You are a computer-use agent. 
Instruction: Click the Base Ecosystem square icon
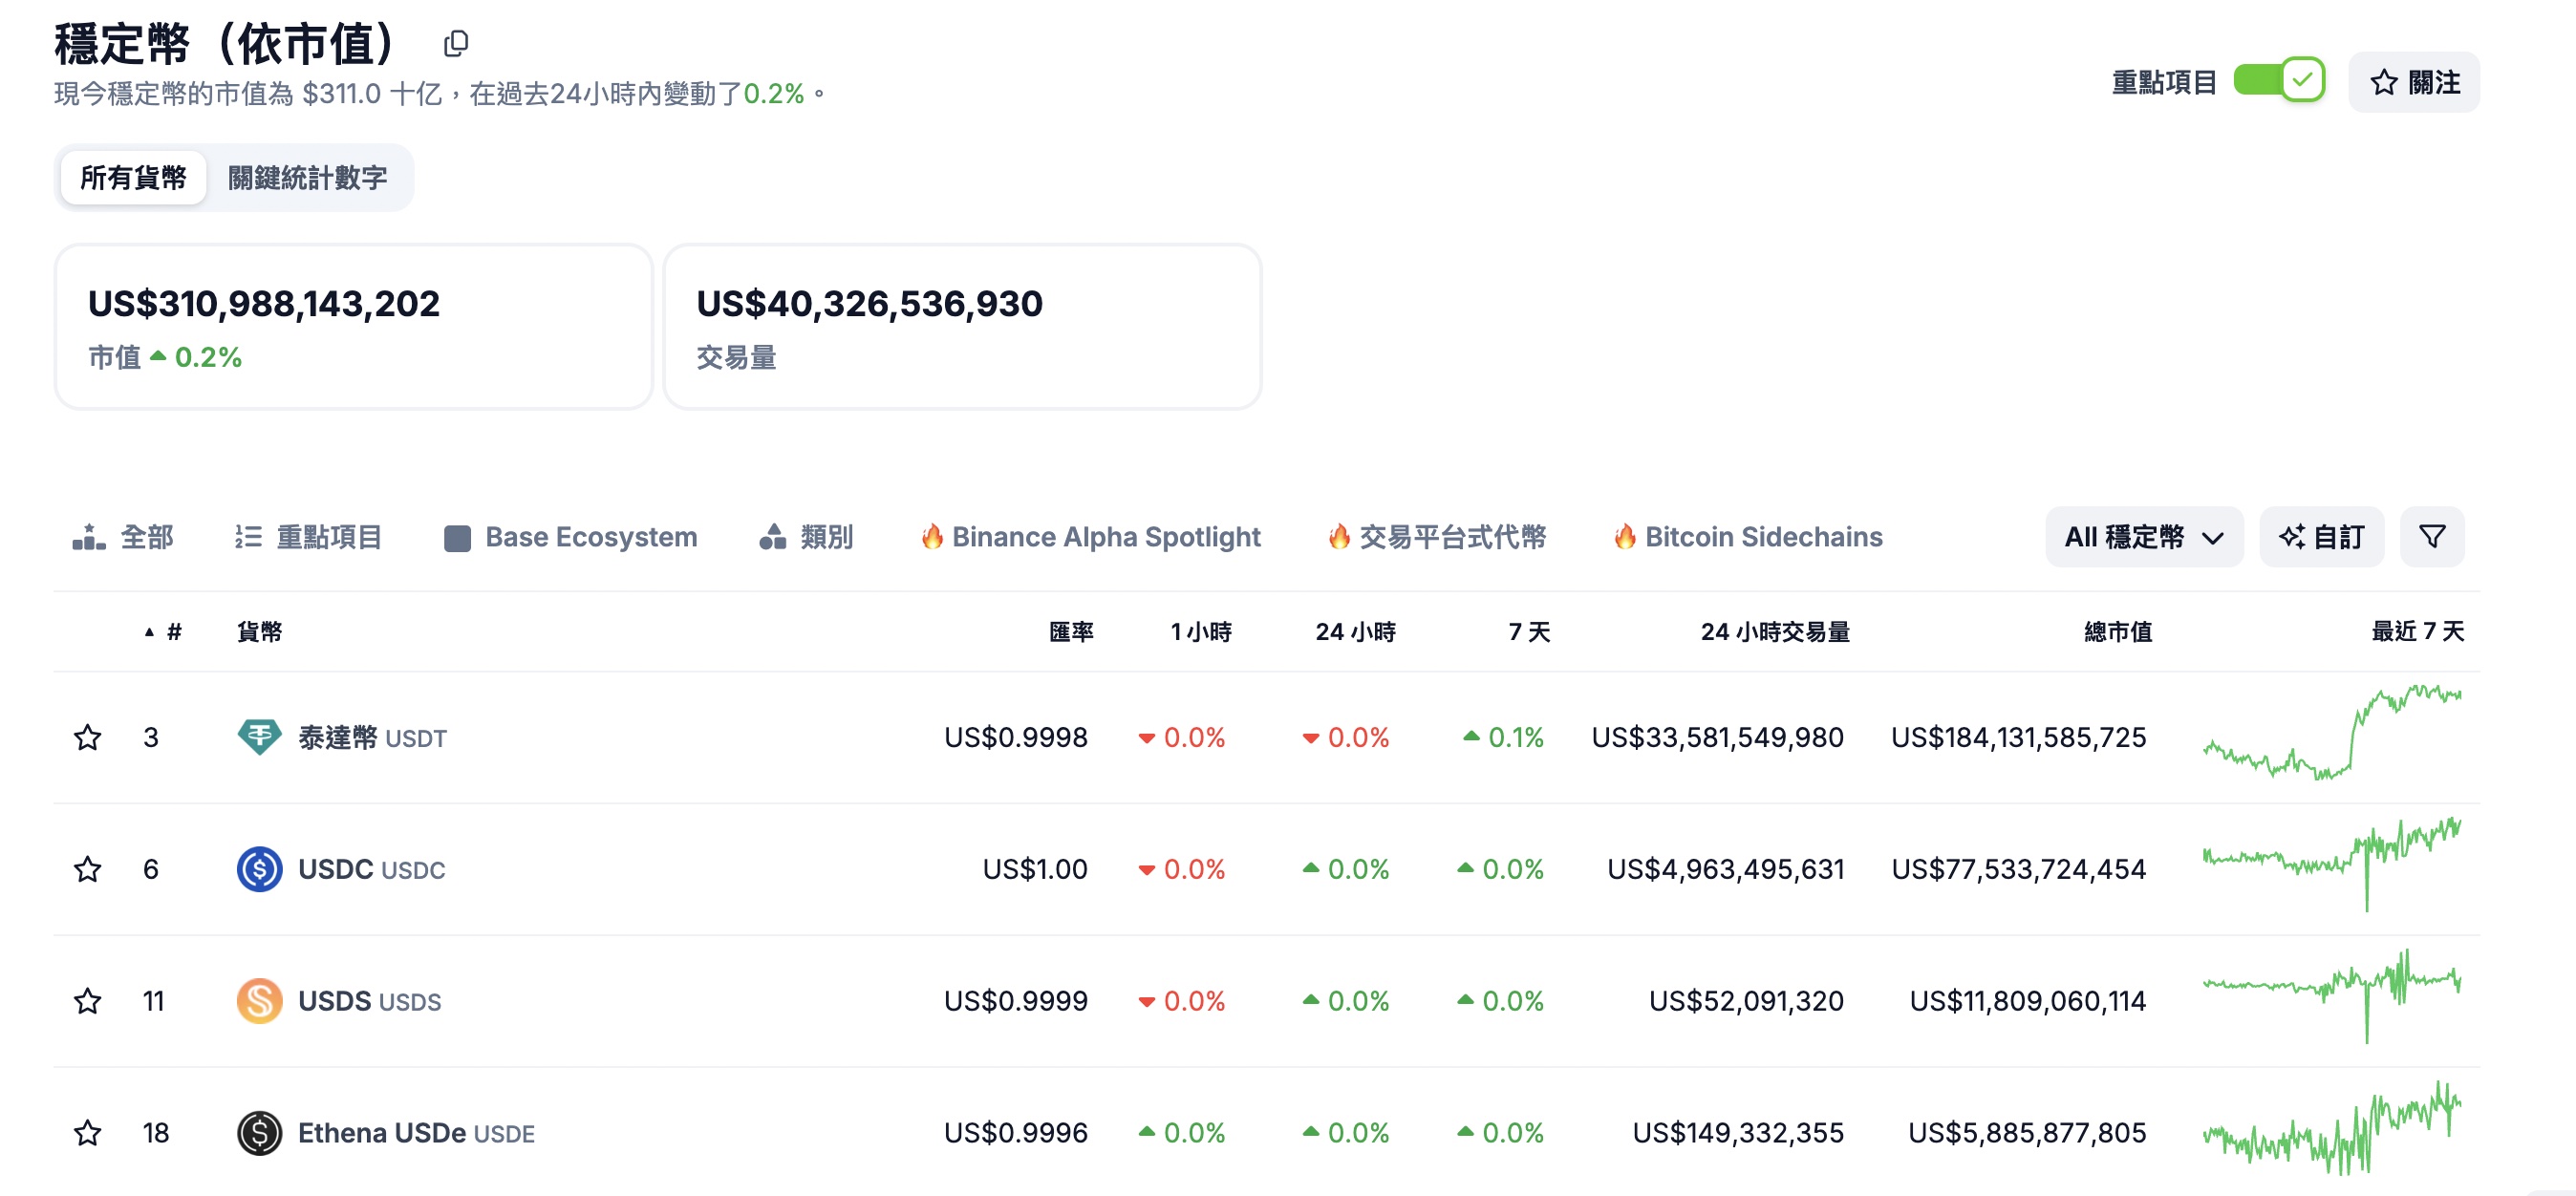[x=457, y=539]
